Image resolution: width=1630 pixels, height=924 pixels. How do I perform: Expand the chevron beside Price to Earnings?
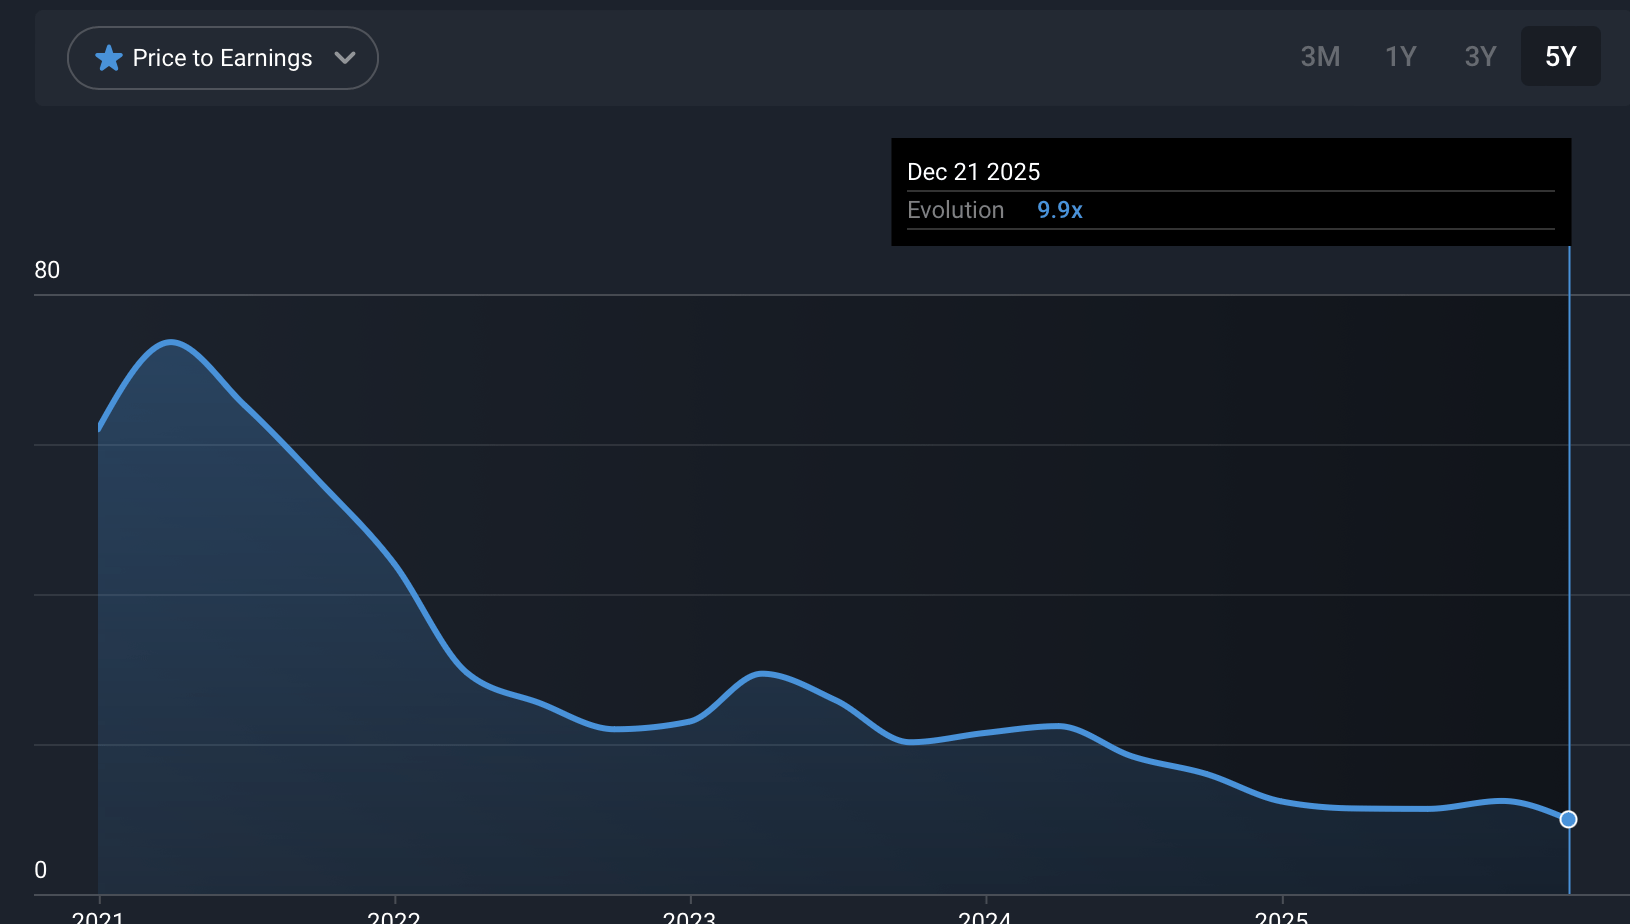point(345,58)
